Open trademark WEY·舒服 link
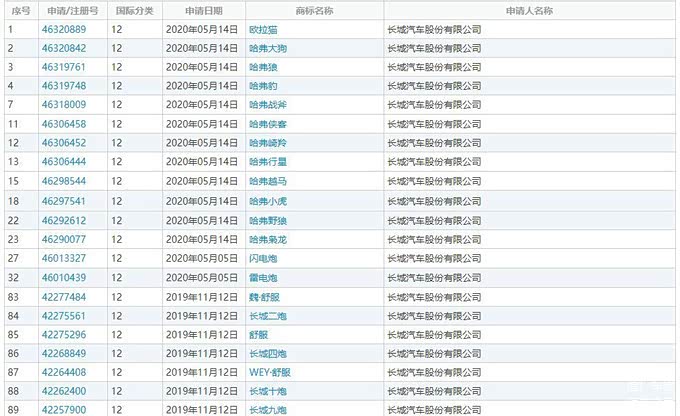680x416 pixels. tap(270, 372)
